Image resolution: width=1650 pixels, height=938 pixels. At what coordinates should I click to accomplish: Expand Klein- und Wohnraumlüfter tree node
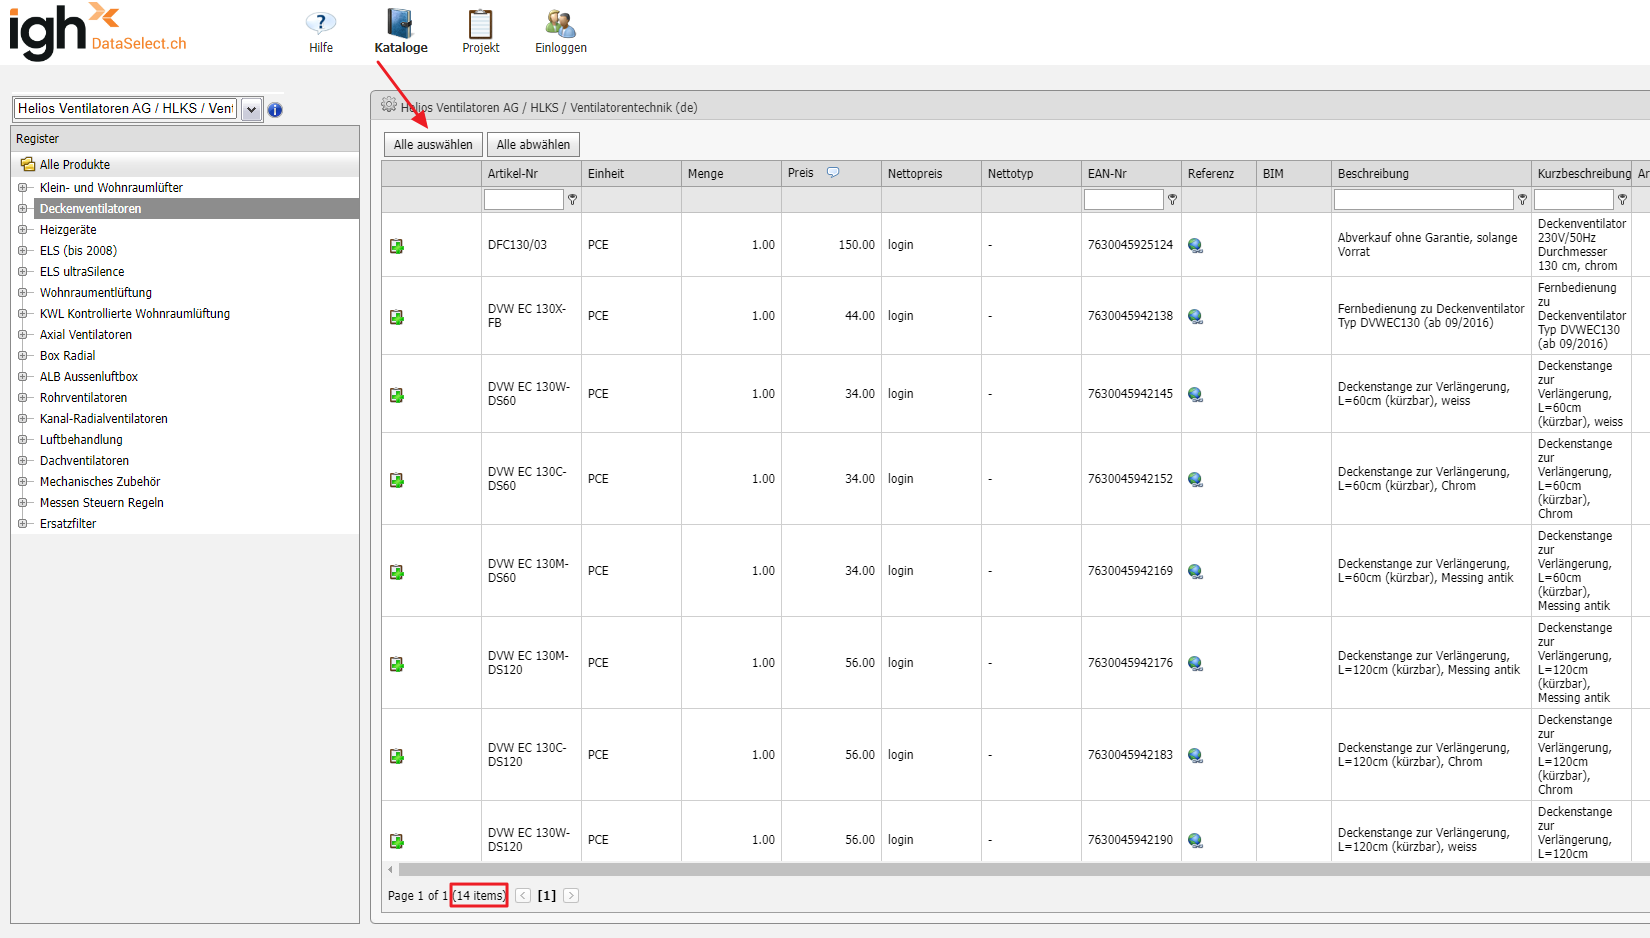(22, 188)
